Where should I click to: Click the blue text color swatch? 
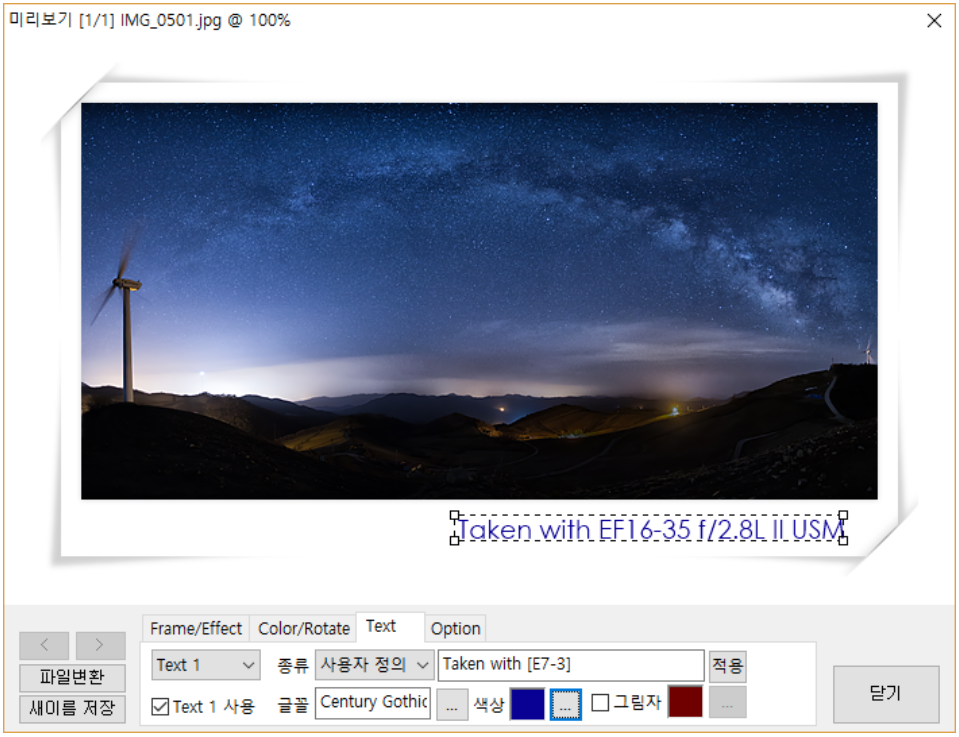(527, 703)
